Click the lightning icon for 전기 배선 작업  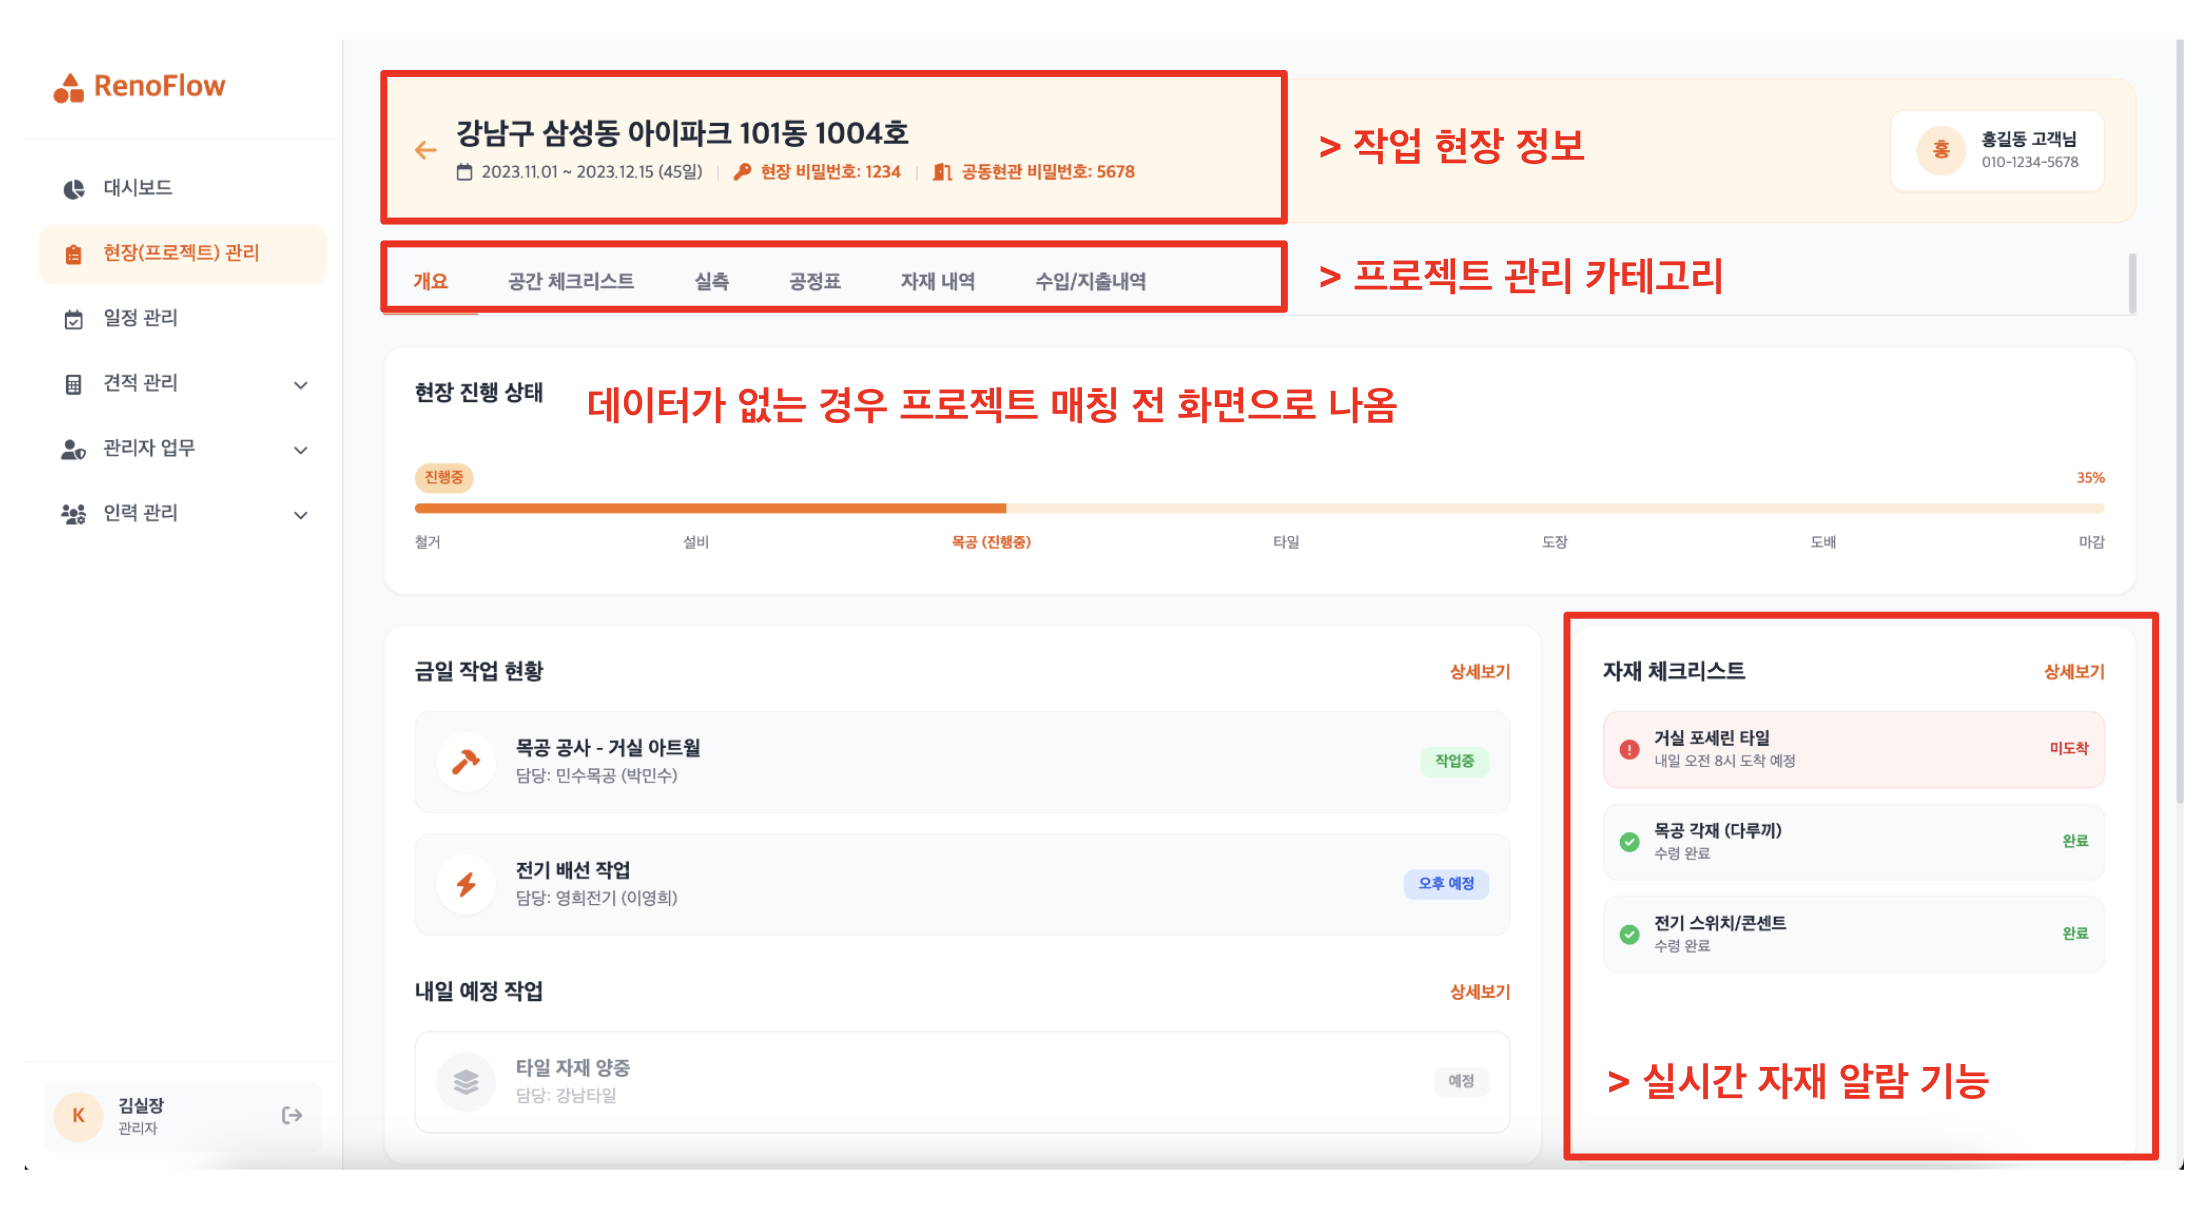coord(466,884)
